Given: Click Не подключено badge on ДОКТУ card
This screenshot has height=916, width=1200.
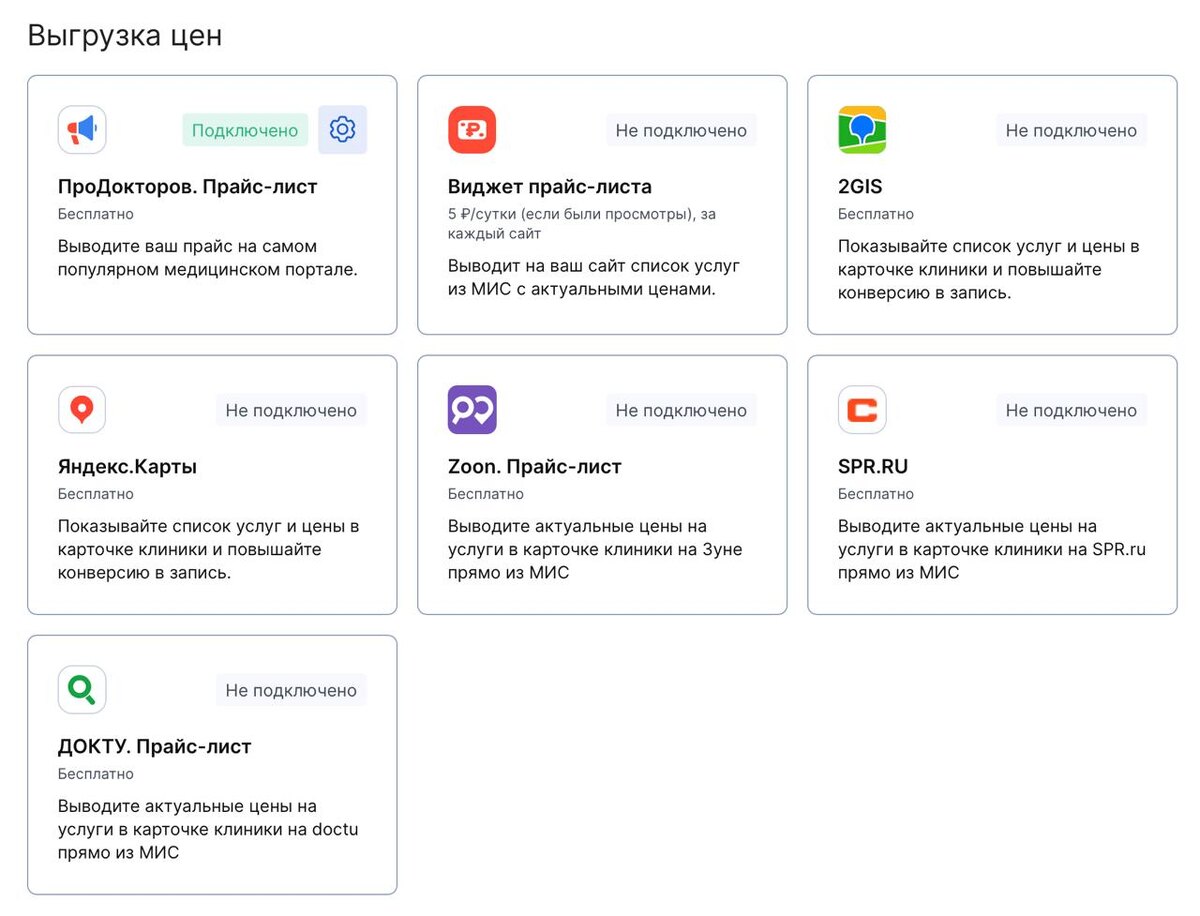Looking at the screenshot, I should [x=291, y=690].
